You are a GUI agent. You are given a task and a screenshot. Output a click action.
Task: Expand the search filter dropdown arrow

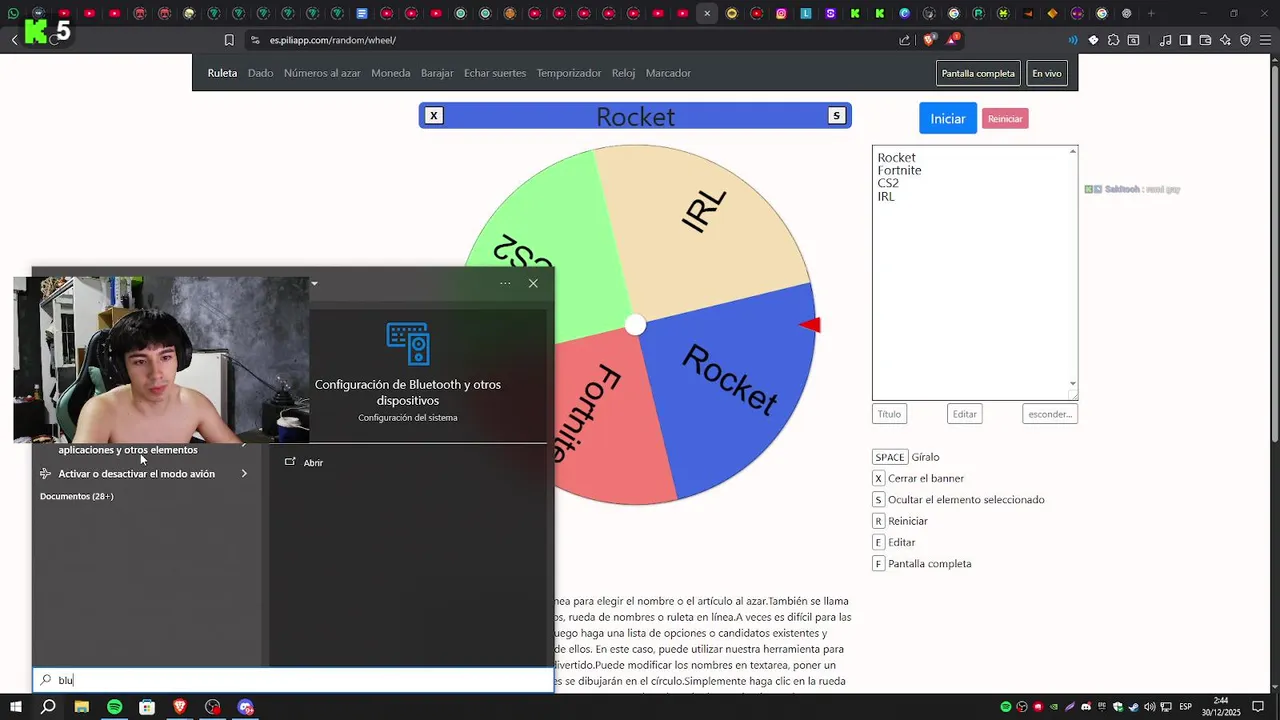coord(314,283)
